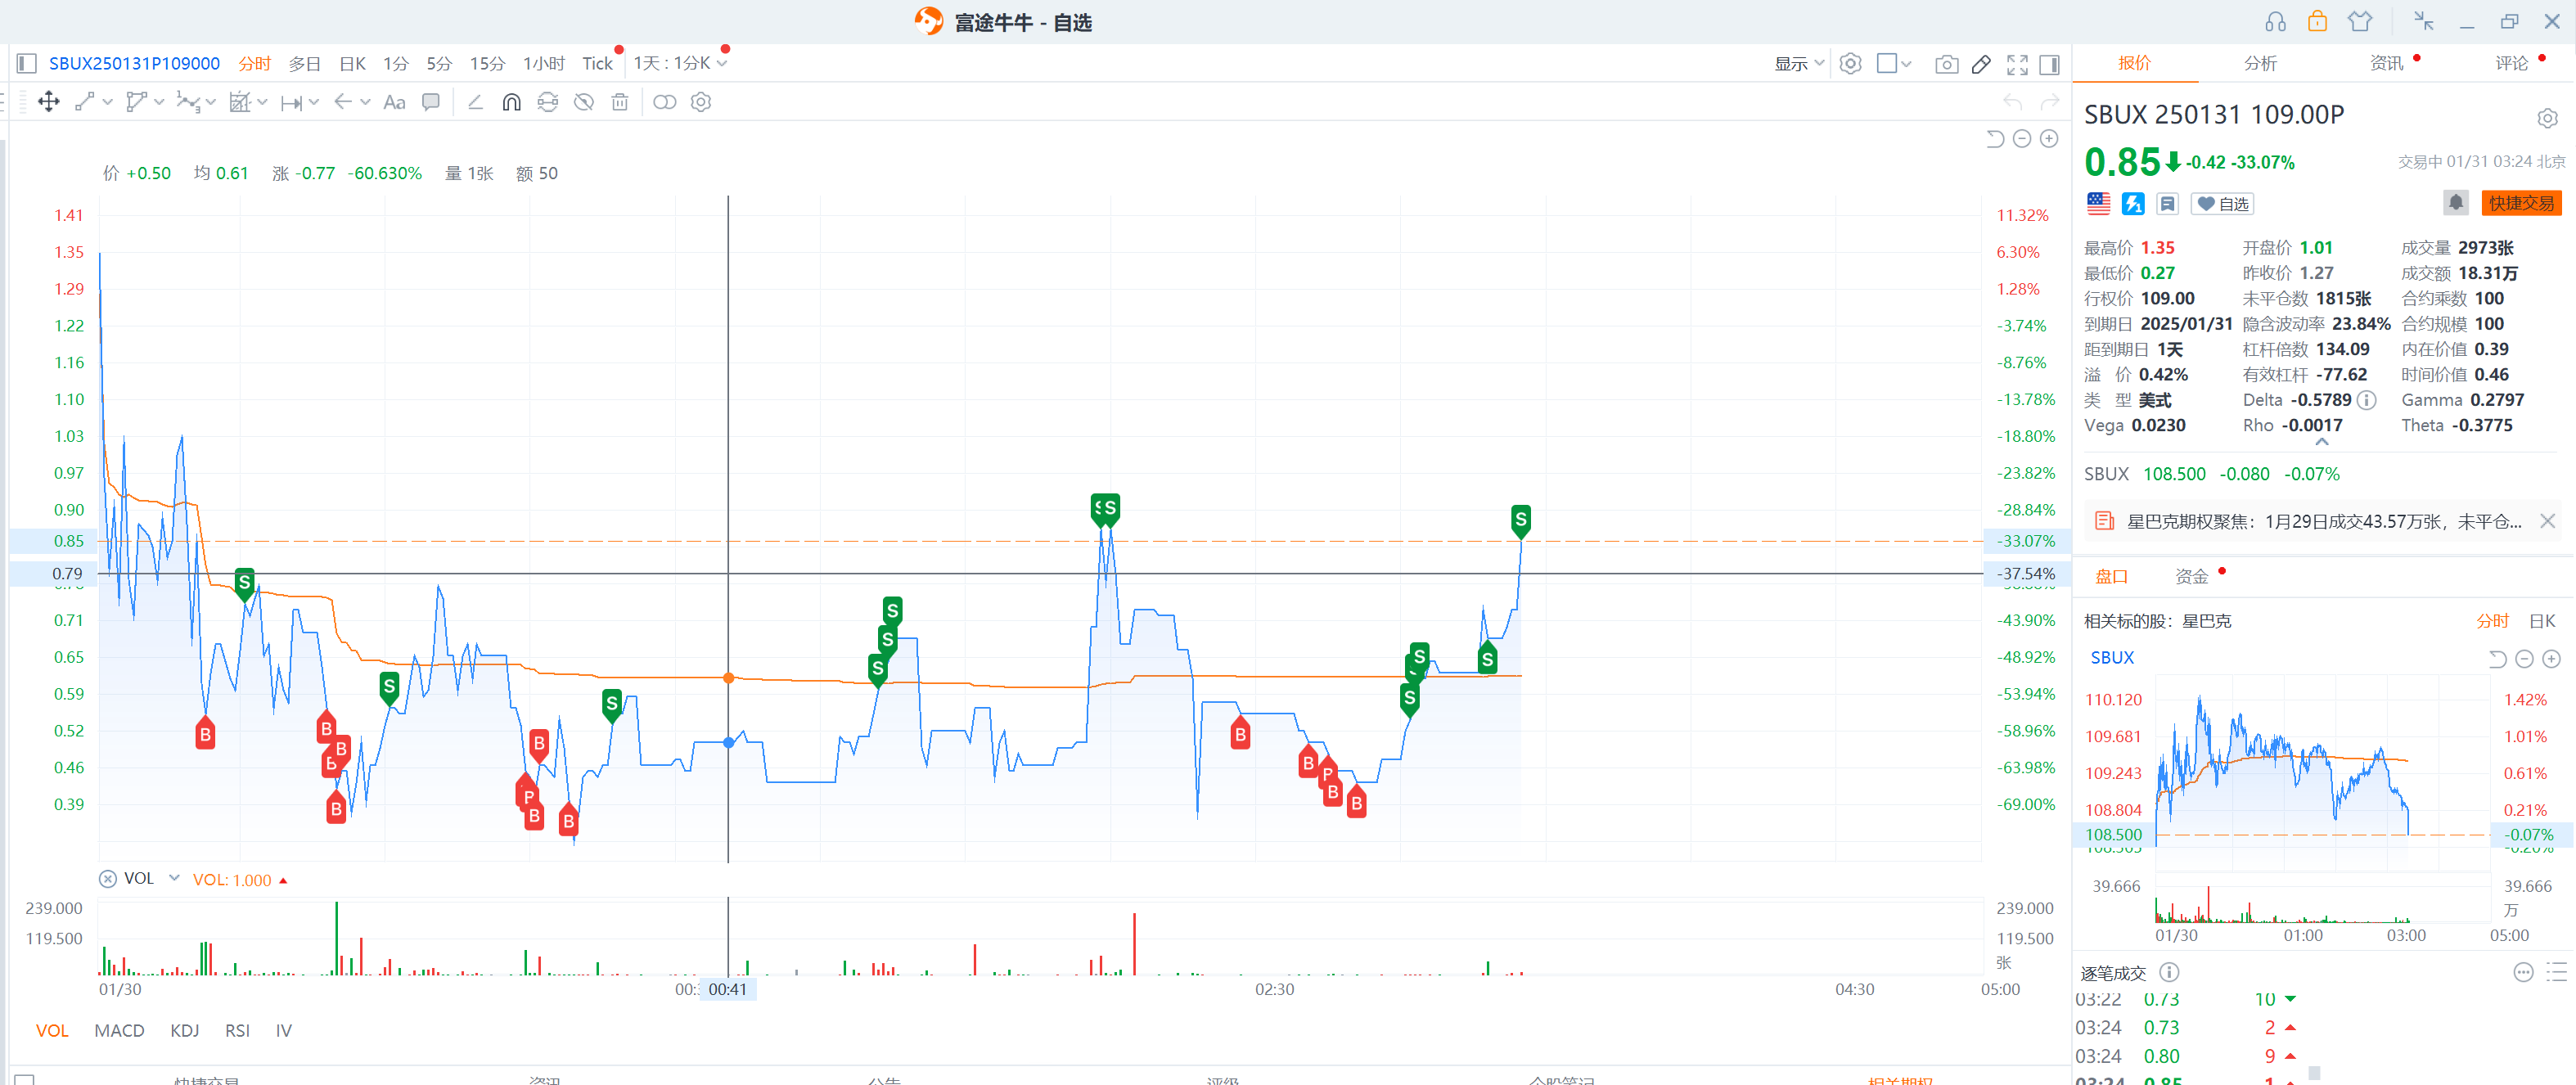This screenshot has height=1085, width=2576.
Task: Open the SBUX250131P109000 symbol link
Action: [134, 64]
